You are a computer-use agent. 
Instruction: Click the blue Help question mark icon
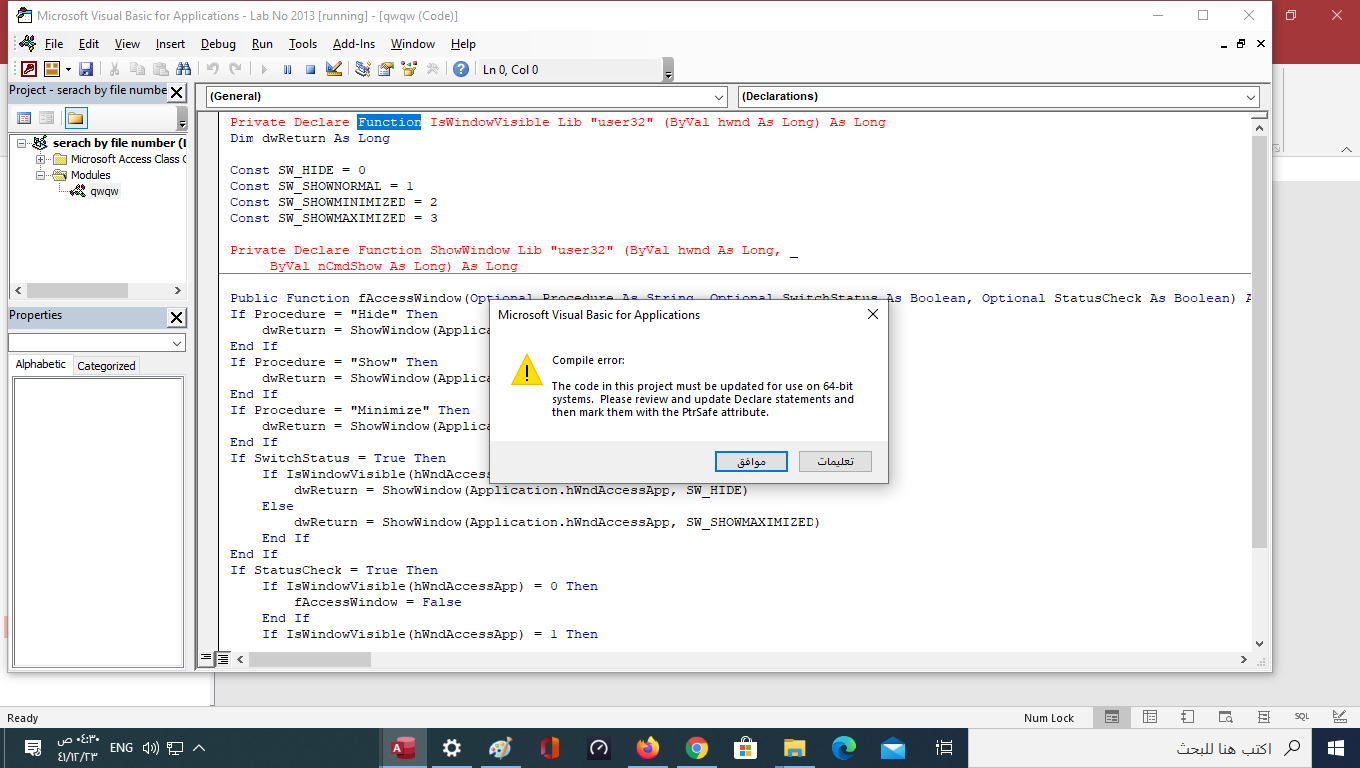(461, 69)
